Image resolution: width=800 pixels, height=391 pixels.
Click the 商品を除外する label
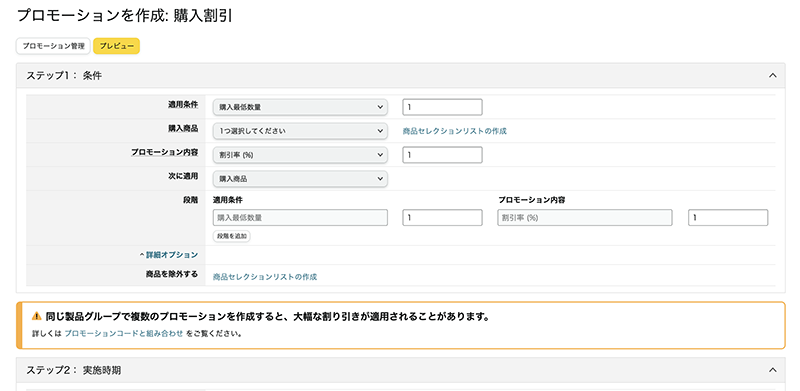pyautogui.click(x=172, y=274)
